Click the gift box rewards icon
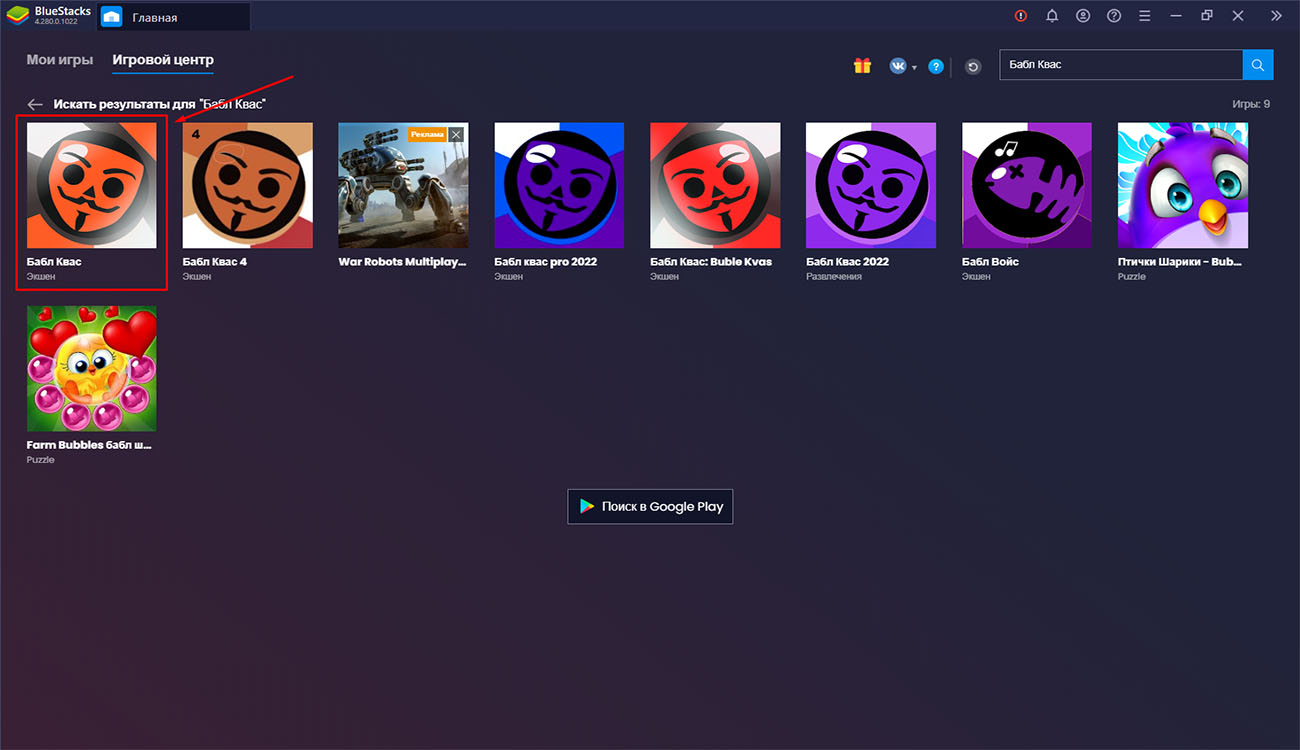 (x=862, y=66)
